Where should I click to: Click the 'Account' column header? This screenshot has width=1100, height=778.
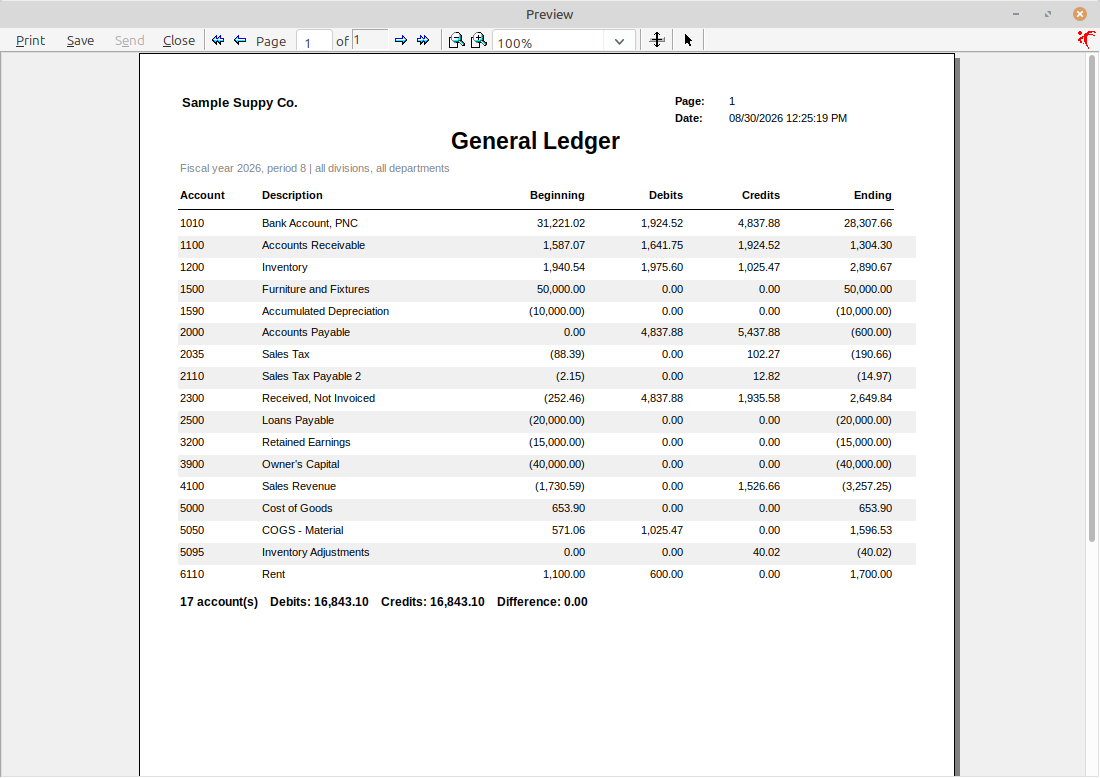coord(202,195)
